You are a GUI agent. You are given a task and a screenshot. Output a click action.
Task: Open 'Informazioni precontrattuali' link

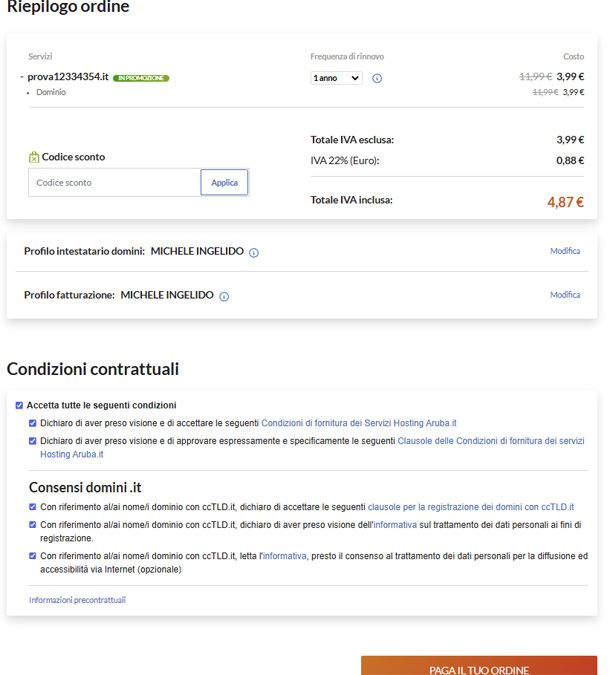coord(77,600)
